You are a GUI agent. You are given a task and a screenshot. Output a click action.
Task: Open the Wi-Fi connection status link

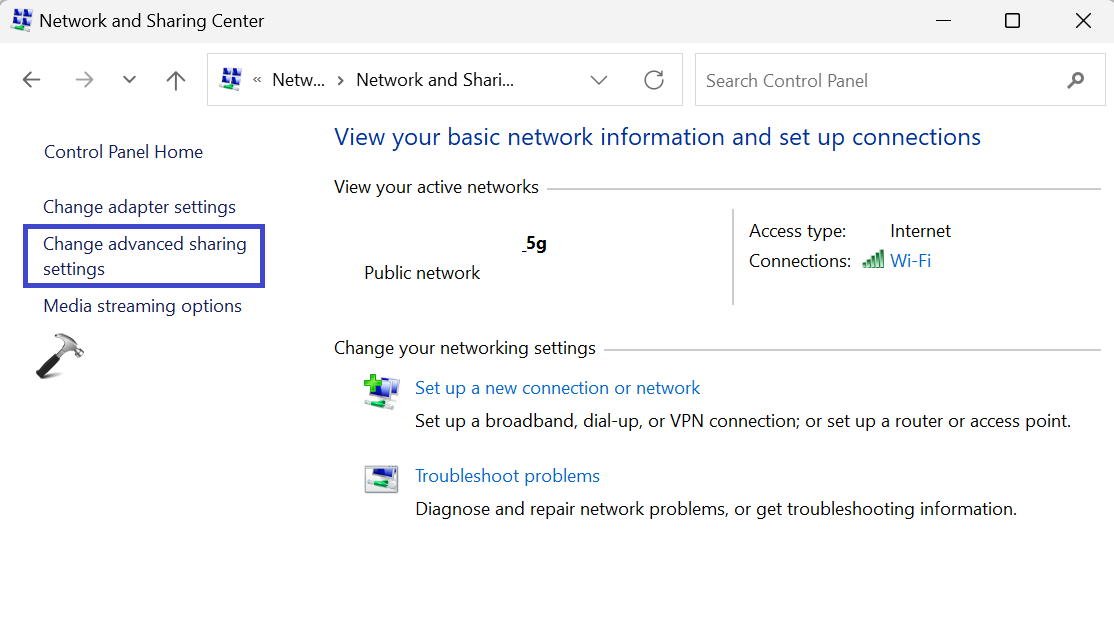coord(910,261)
